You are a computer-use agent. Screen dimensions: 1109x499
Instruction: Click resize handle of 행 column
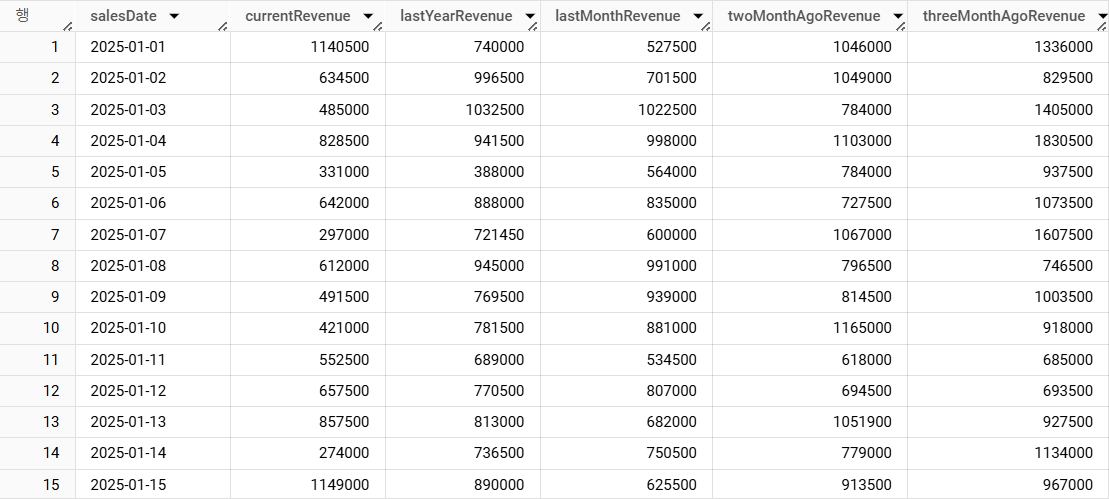click(69, 26)
